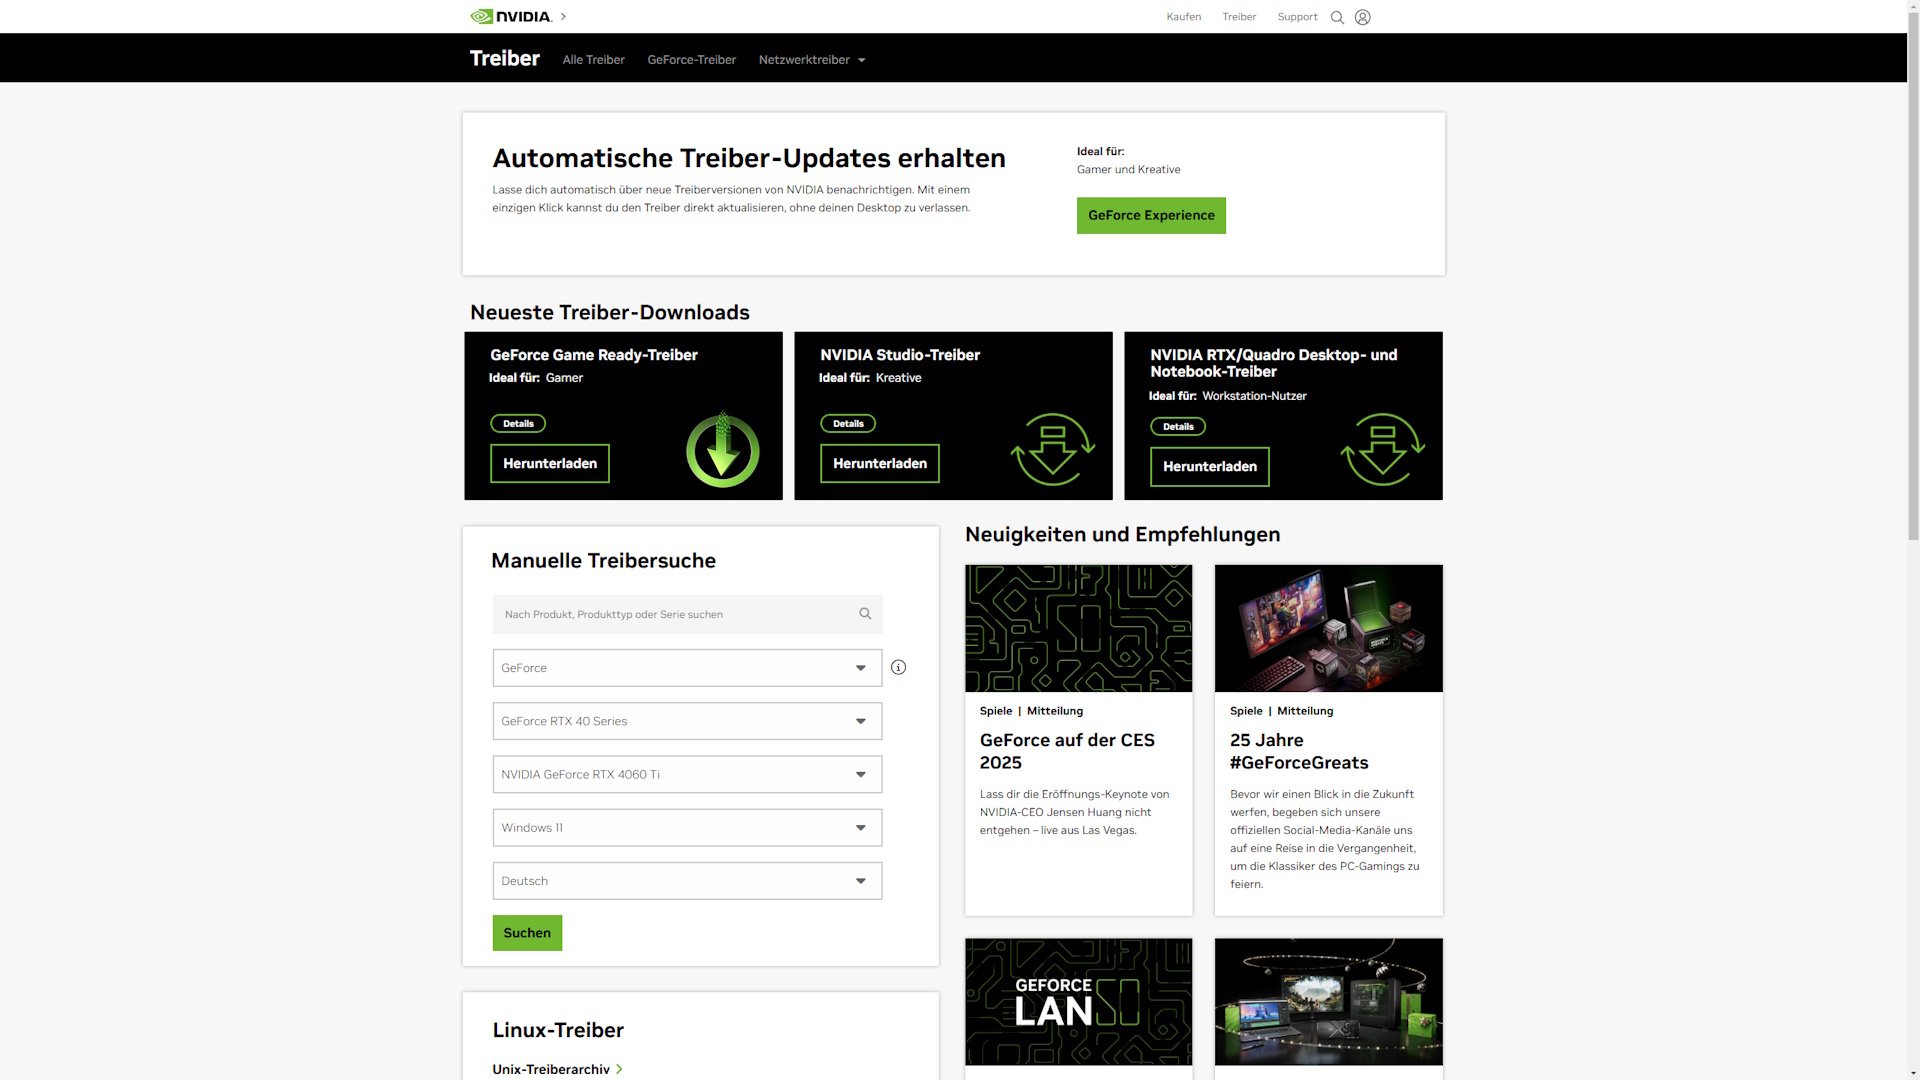The height and width of the screenshot is (1080, 1920).
Task: Click the RTX/Quadro driver download cycle icon
Action: (x=1382, y=449)
